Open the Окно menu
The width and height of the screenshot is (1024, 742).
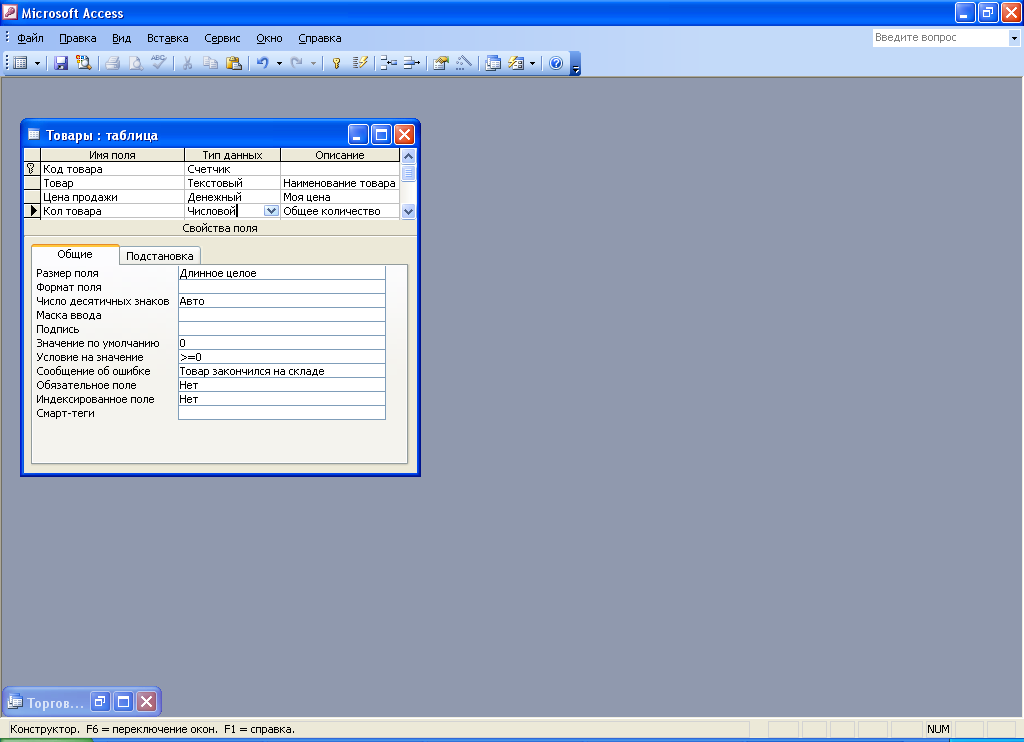[269, 38]
